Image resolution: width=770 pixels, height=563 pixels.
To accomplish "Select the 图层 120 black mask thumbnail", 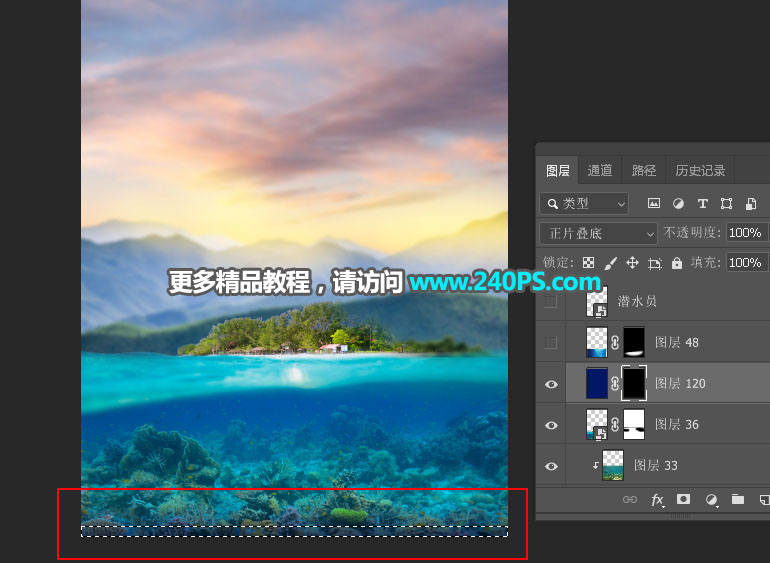I will [x=634, y=383].
